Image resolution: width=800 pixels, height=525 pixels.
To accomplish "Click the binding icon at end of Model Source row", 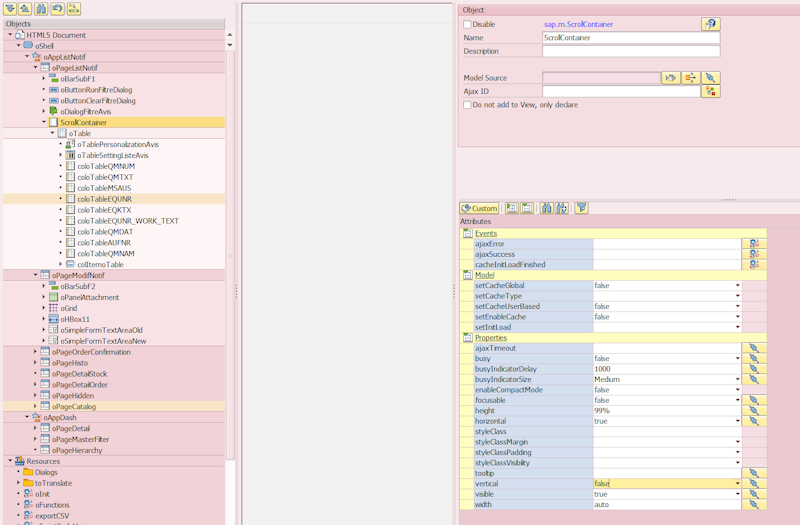I will (710, 78).
